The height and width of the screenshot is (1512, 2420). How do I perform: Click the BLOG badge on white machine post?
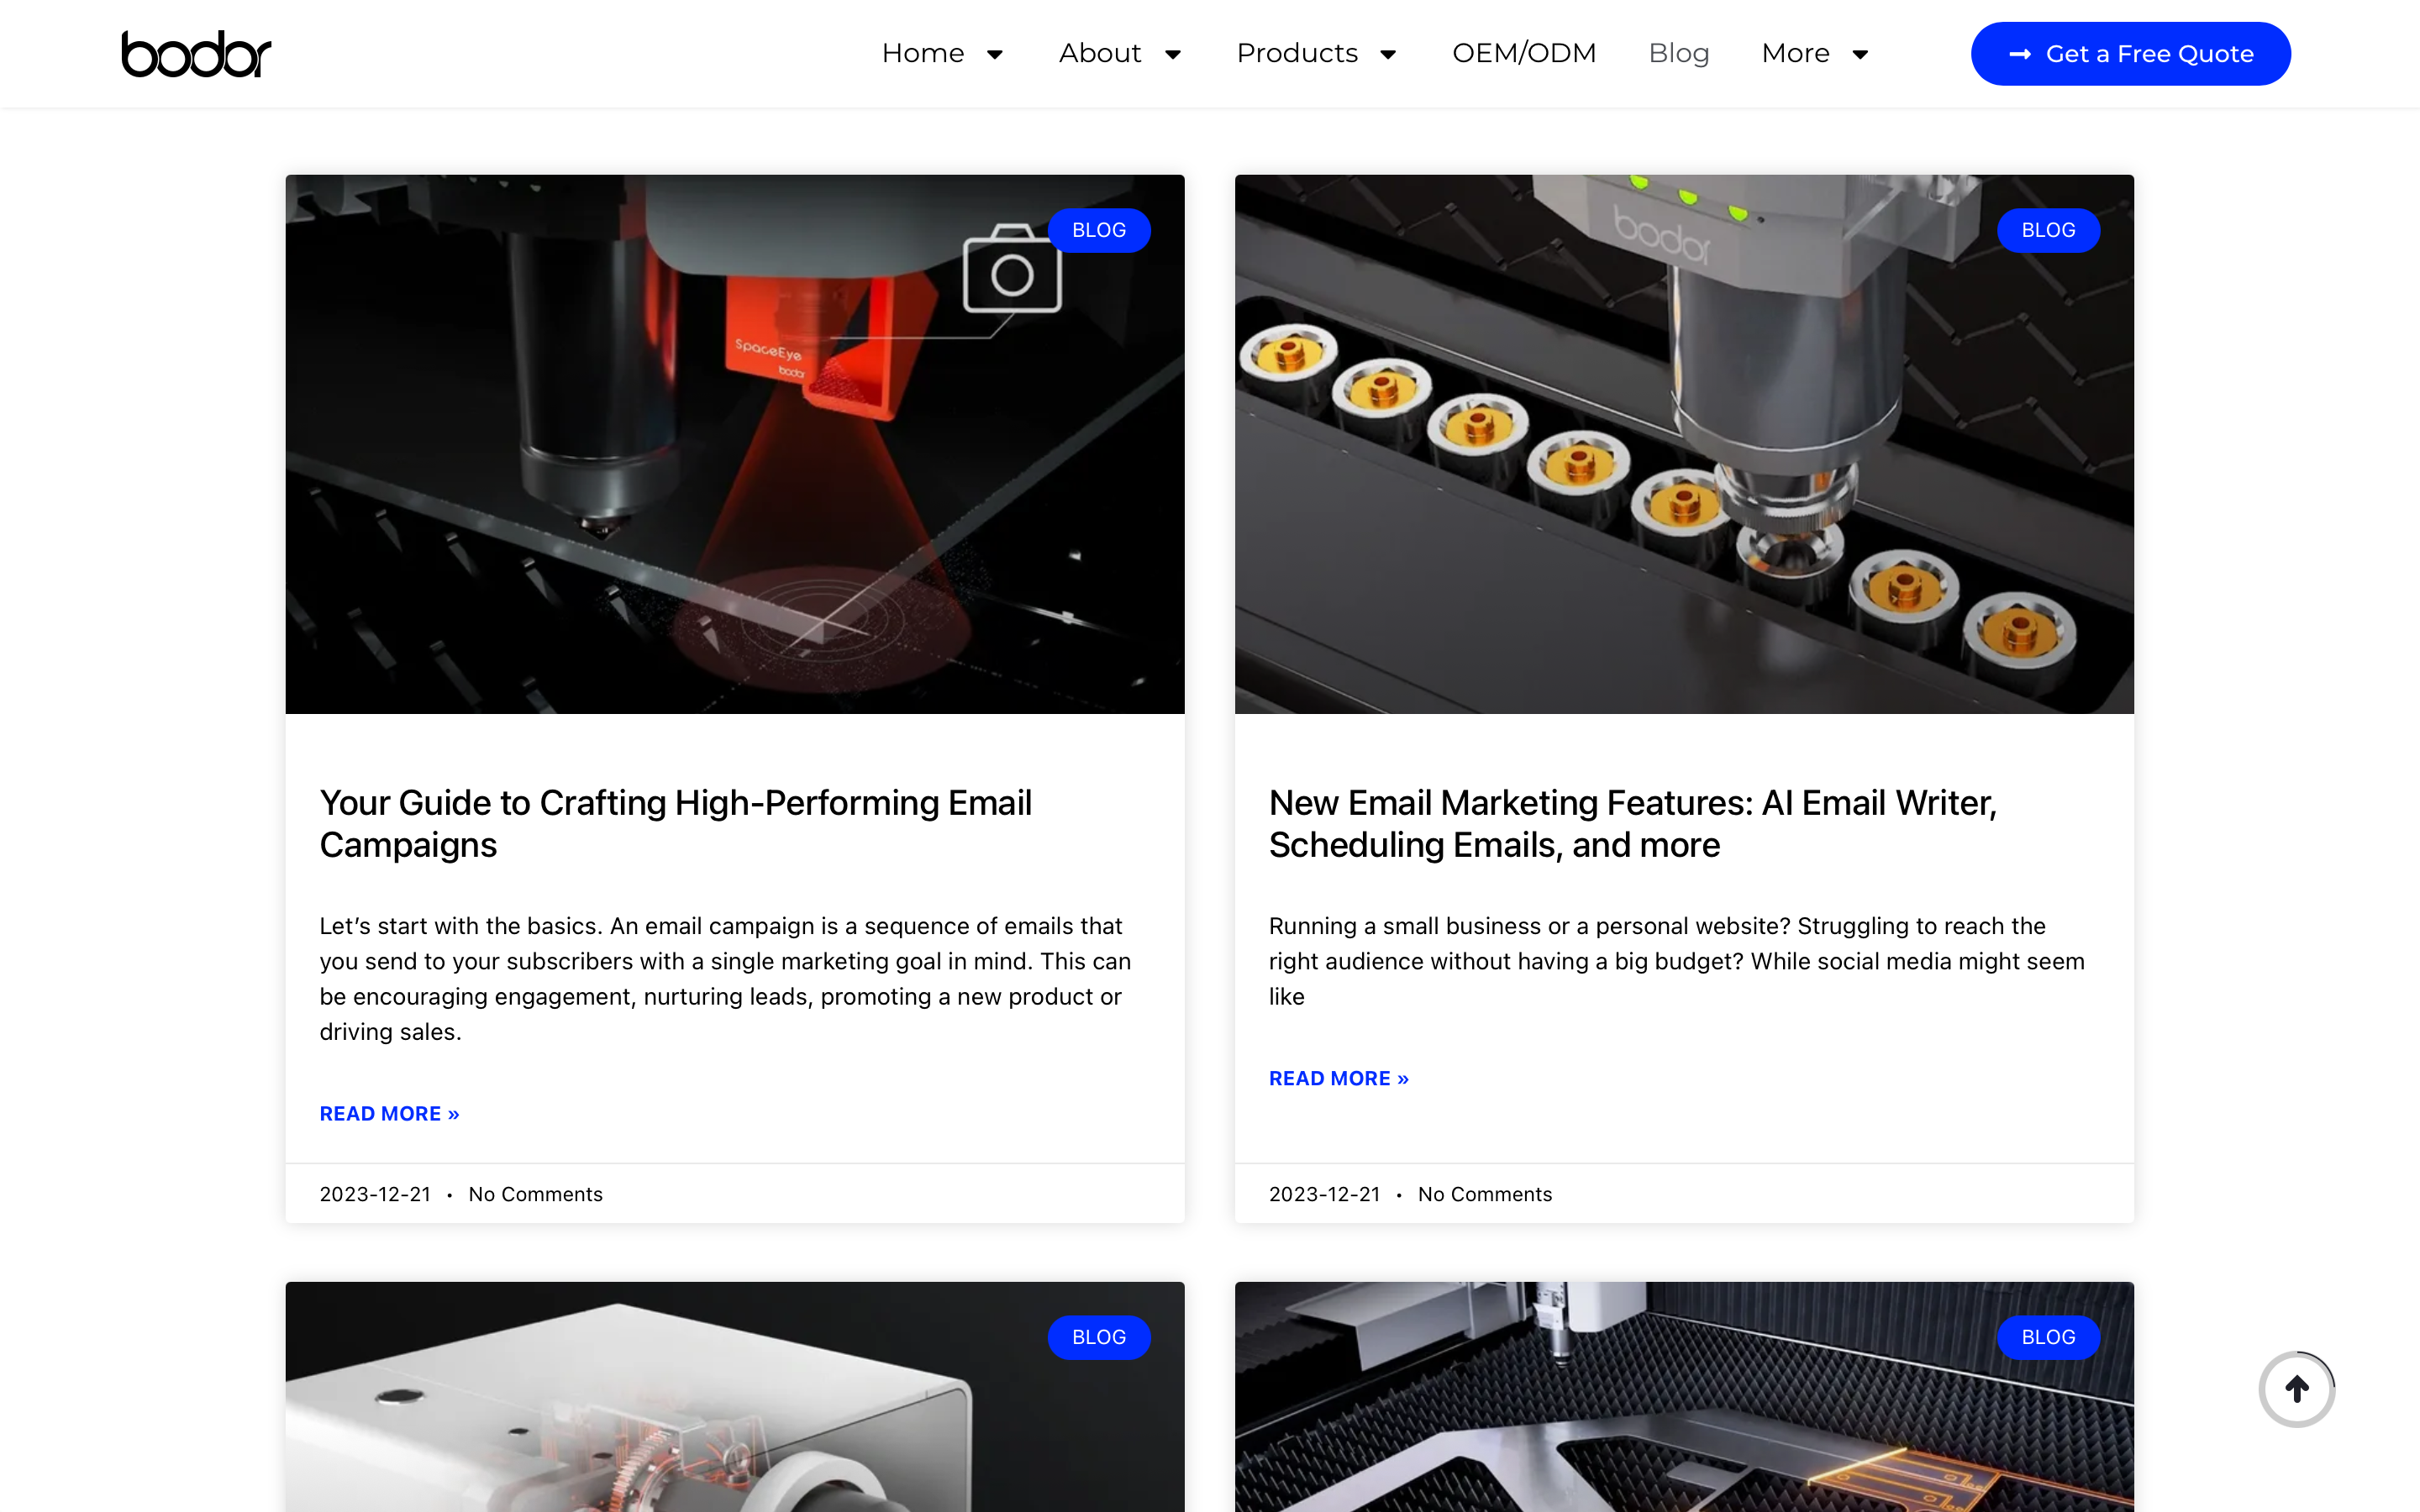1098,1337
